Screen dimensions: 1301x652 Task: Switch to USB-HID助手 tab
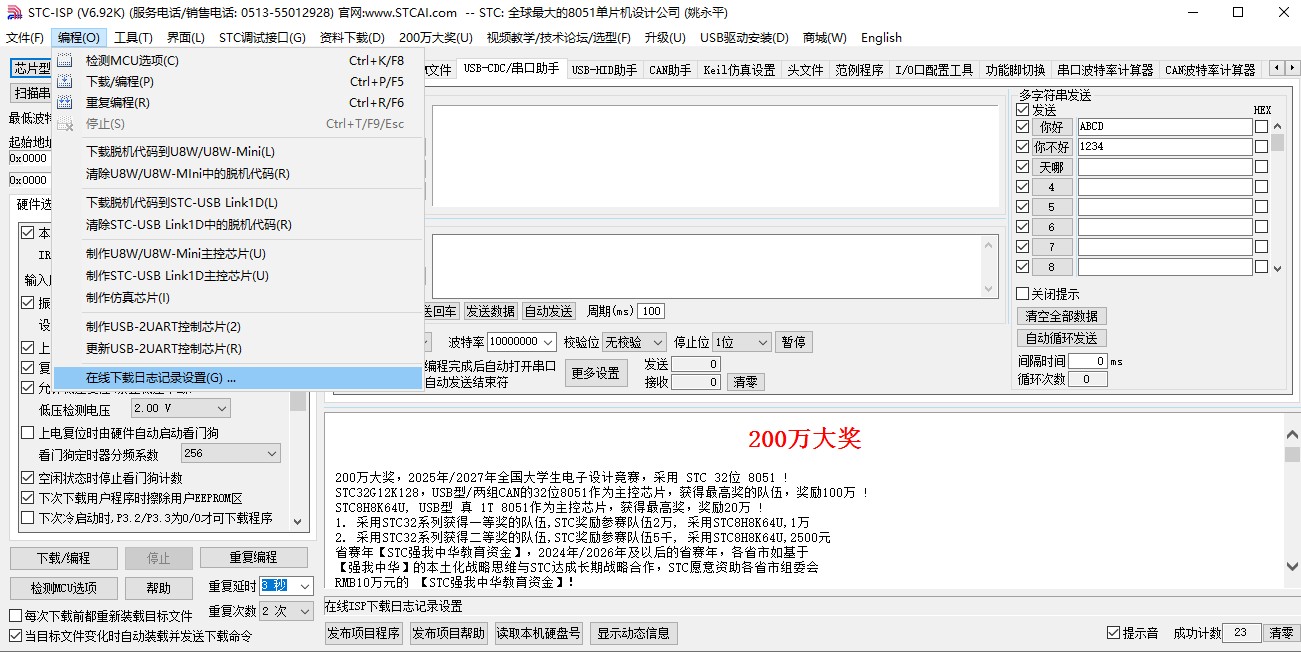(604, 70)
